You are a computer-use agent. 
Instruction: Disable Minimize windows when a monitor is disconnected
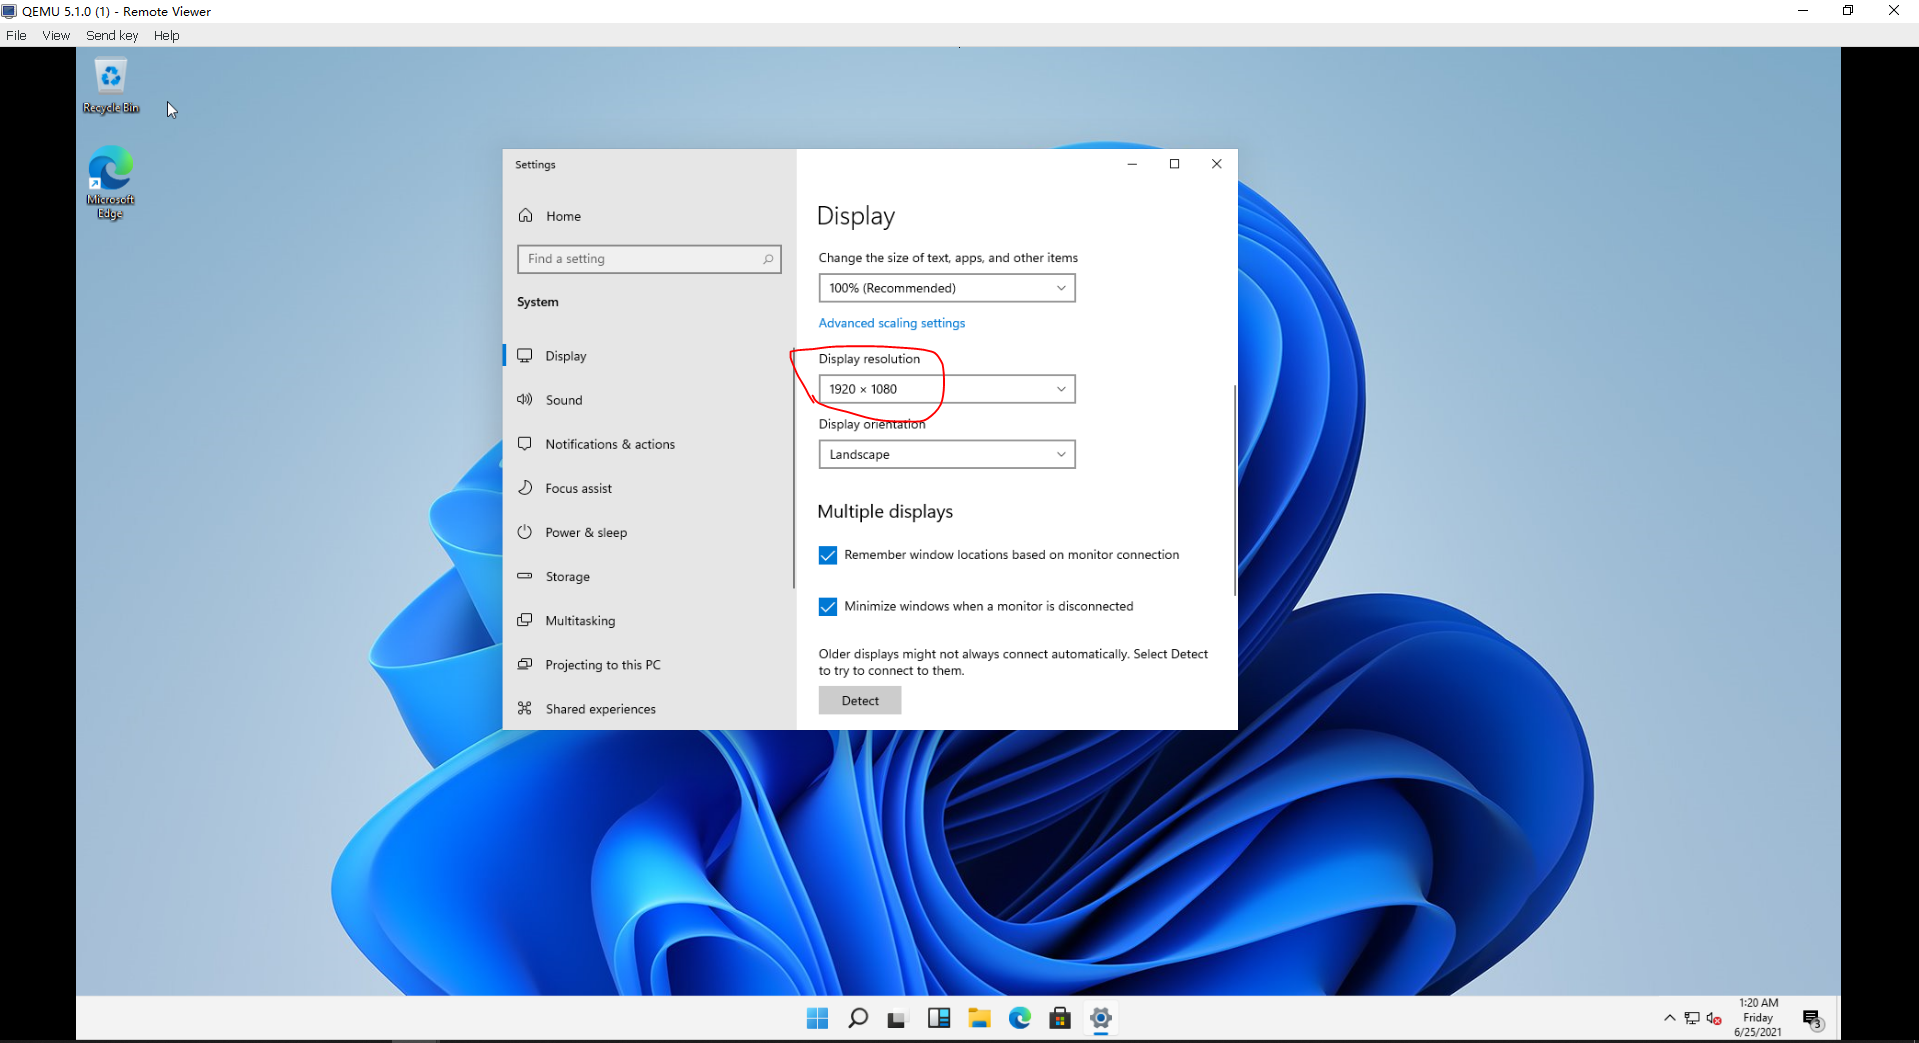pos(827,606)
